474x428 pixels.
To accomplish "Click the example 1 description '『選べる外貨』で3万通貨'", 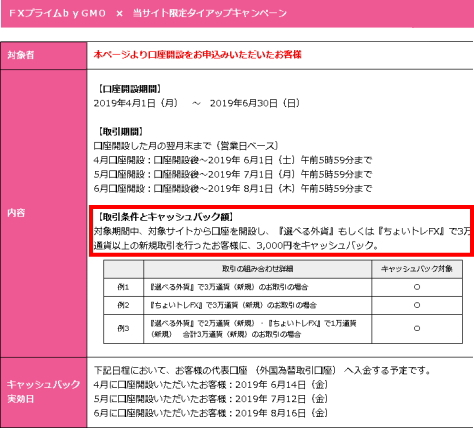I will (229, 287).
